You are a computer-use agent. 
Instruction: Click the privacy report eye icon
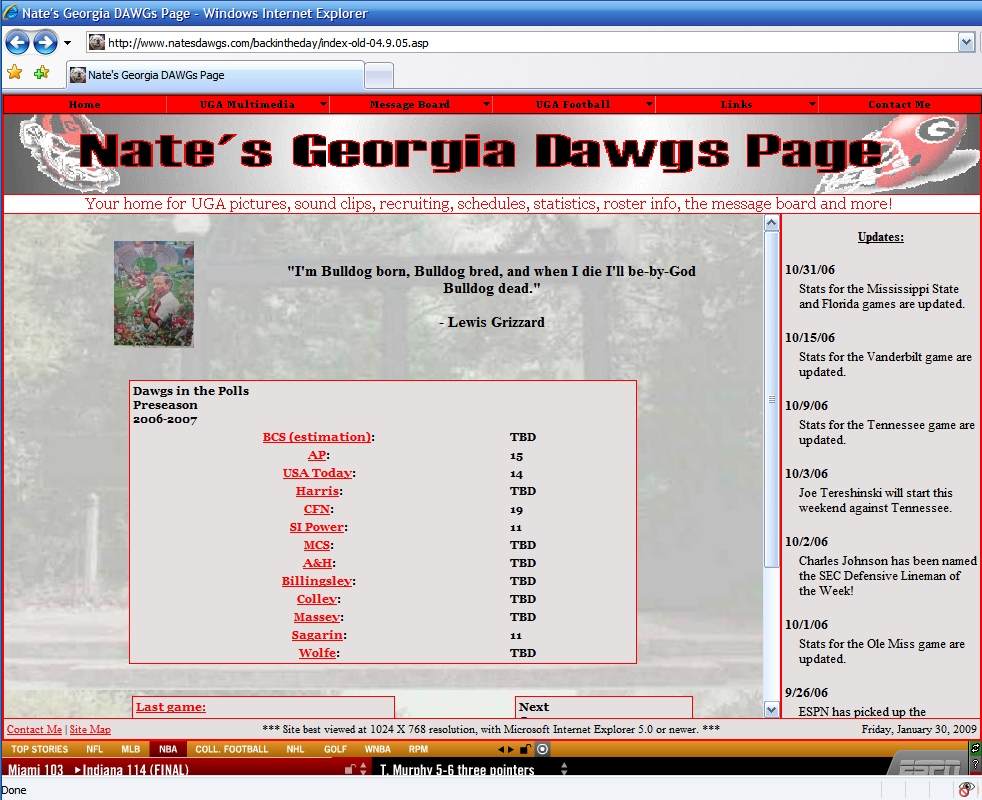click(x=966, y=789)
